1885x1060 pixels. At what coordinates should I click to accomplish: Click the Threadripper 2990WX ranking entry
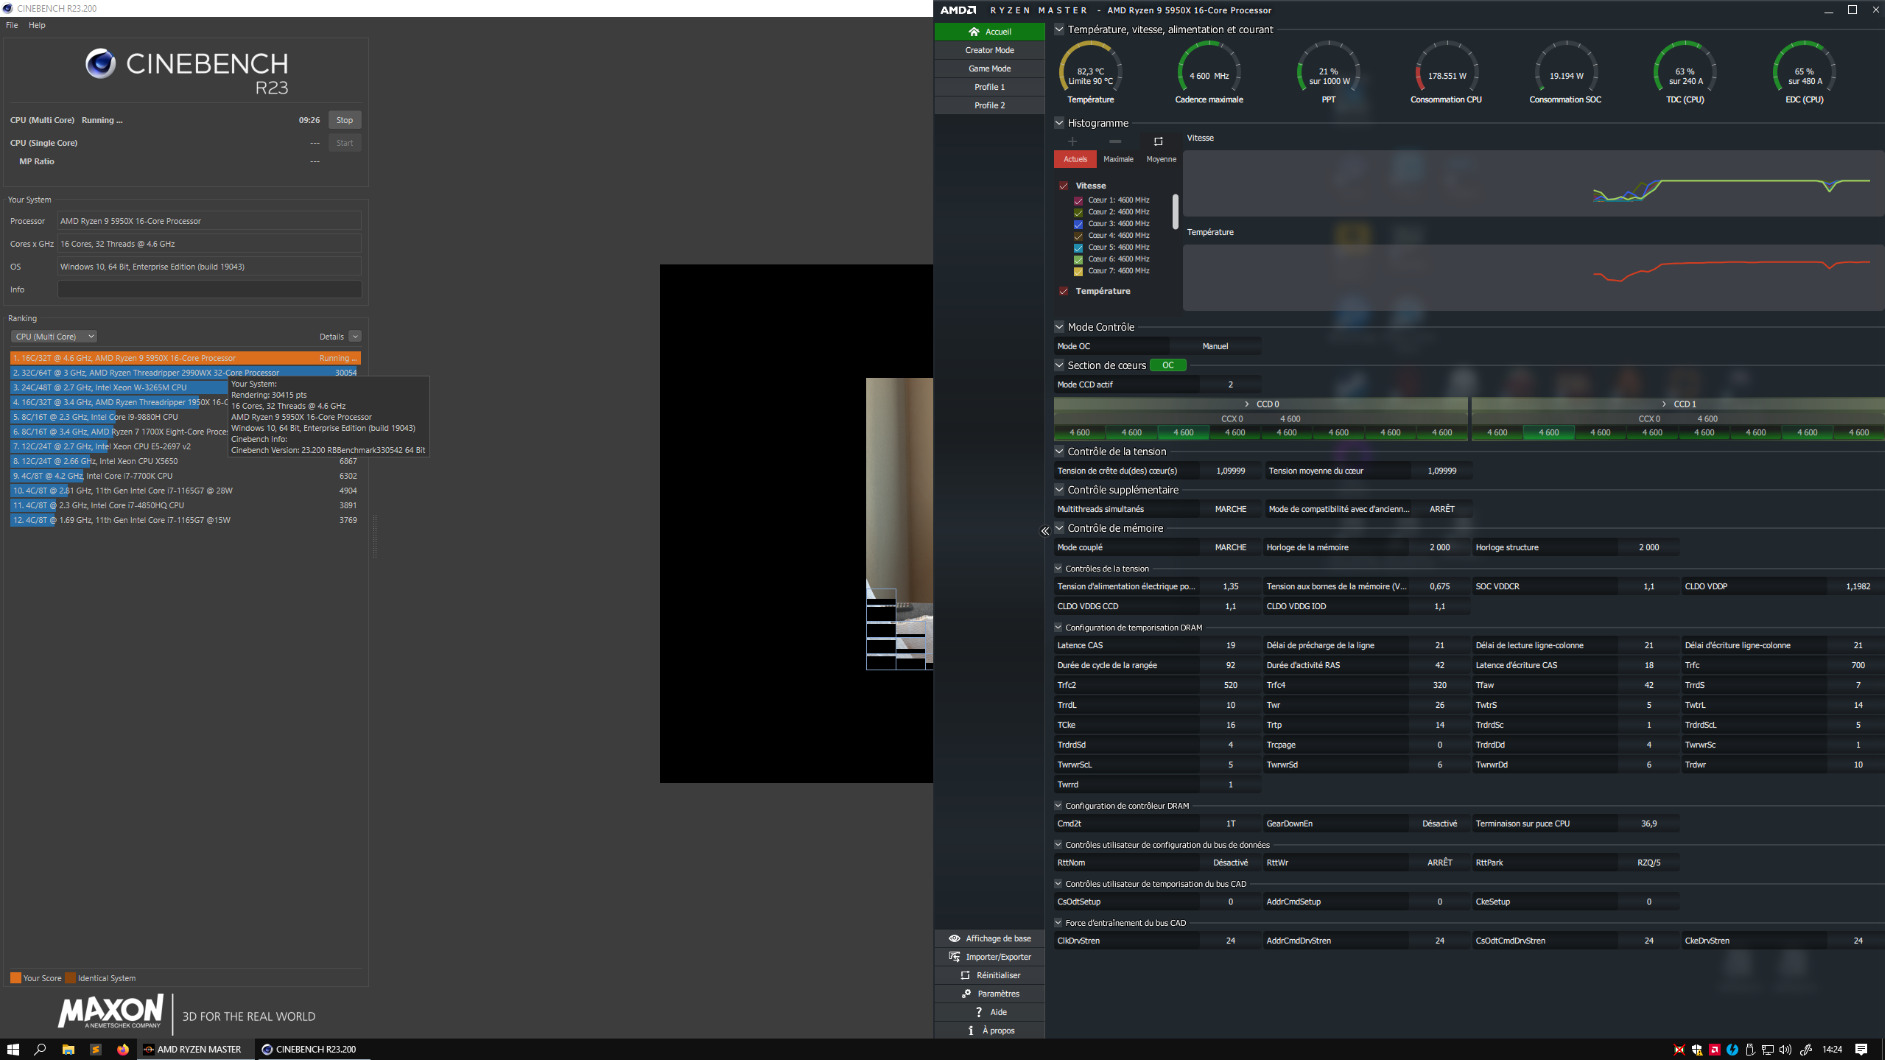pos(185,373)
